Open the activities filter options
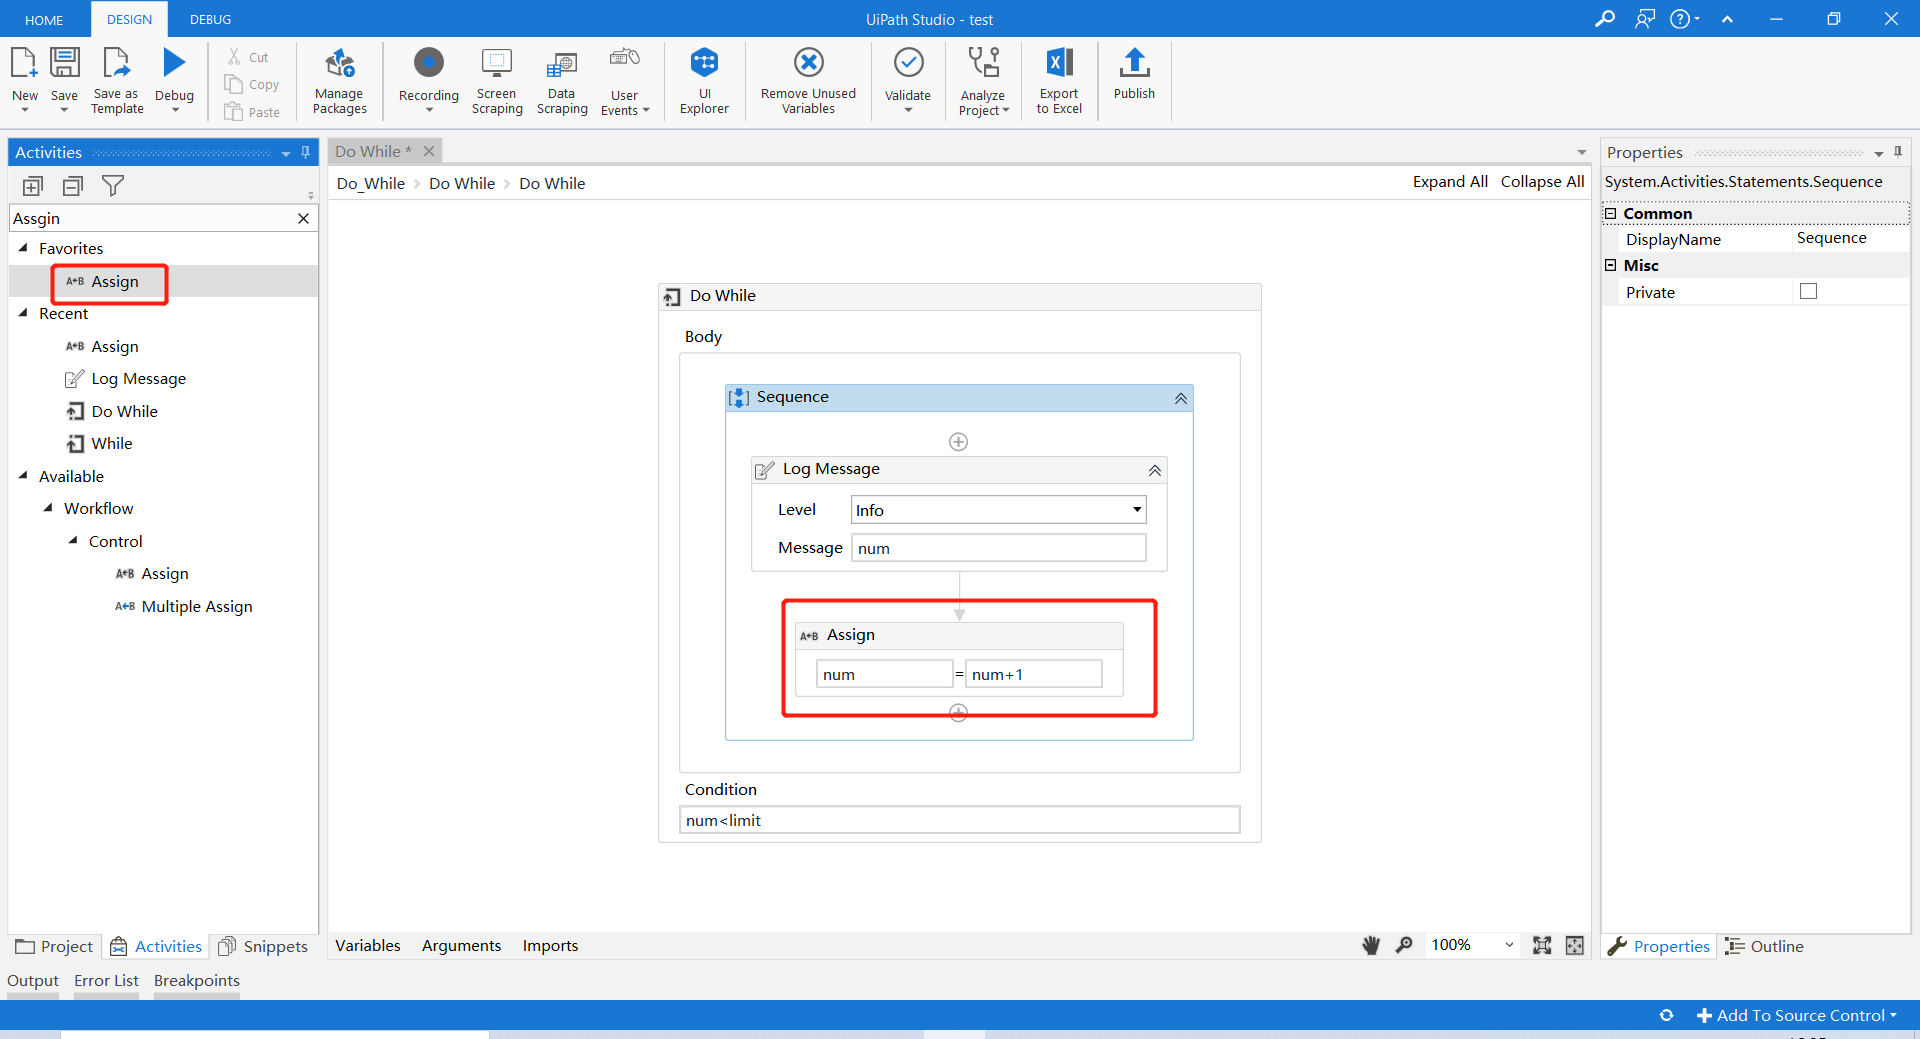 (113, 185)
